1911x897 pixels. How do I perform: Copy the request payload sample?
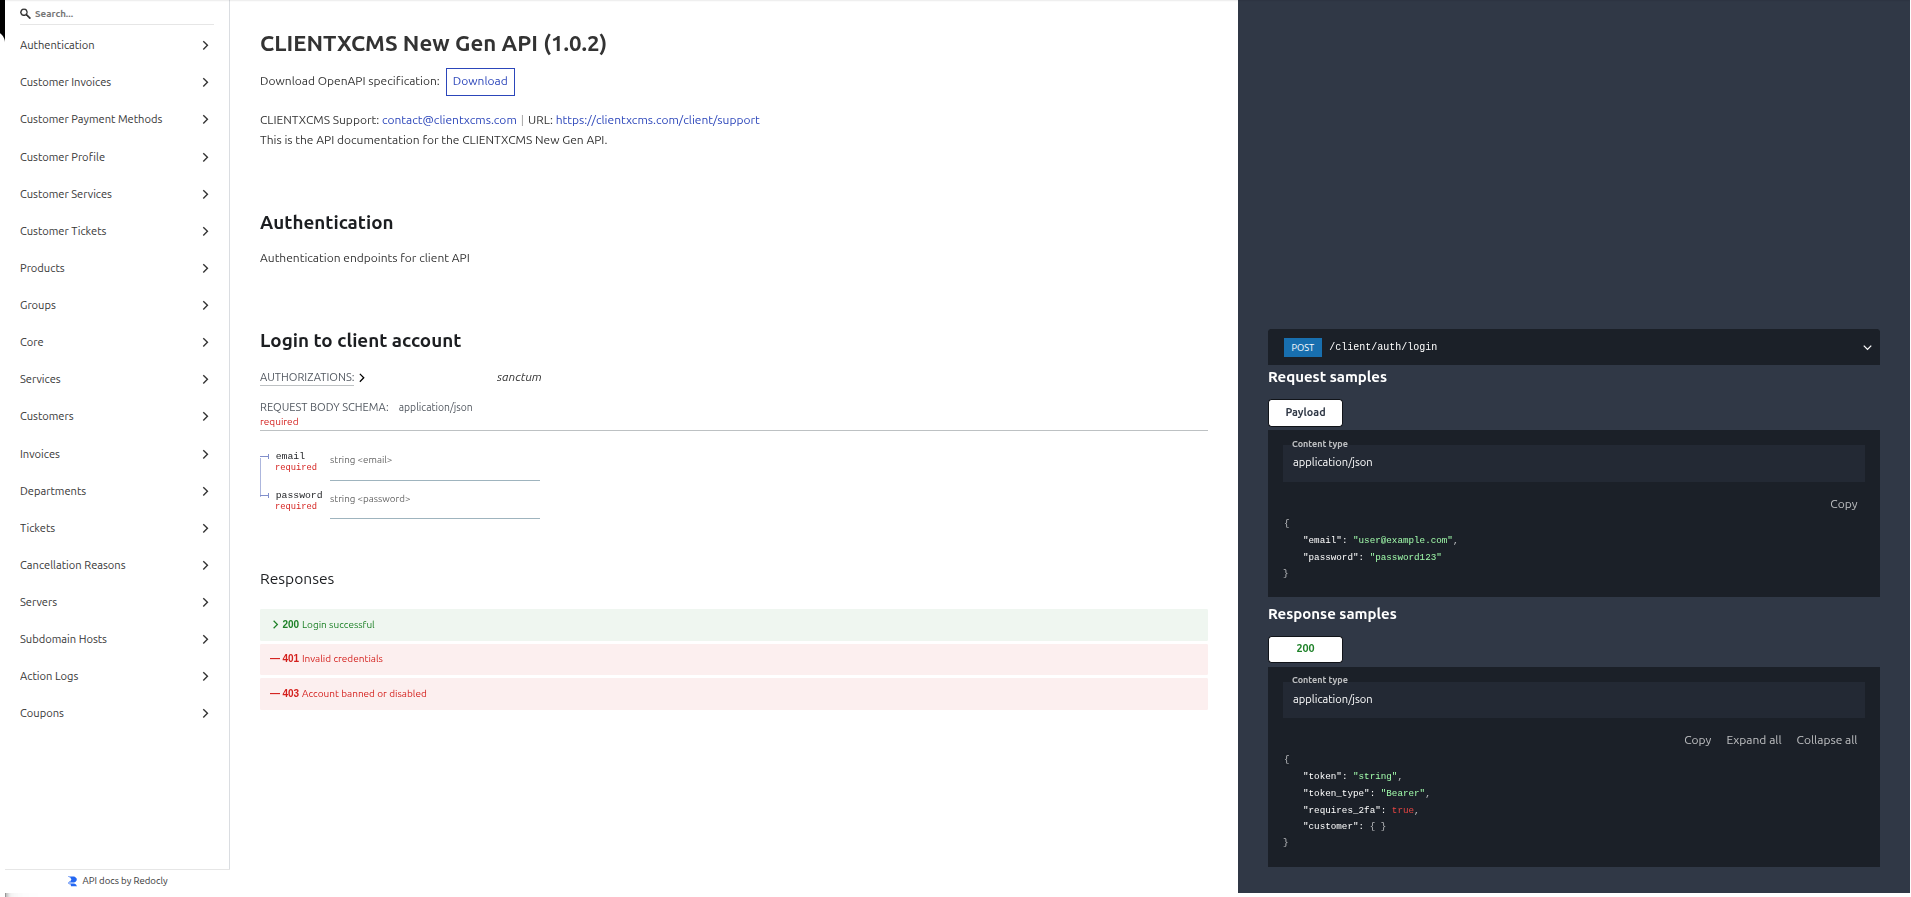pos(1843,505)
